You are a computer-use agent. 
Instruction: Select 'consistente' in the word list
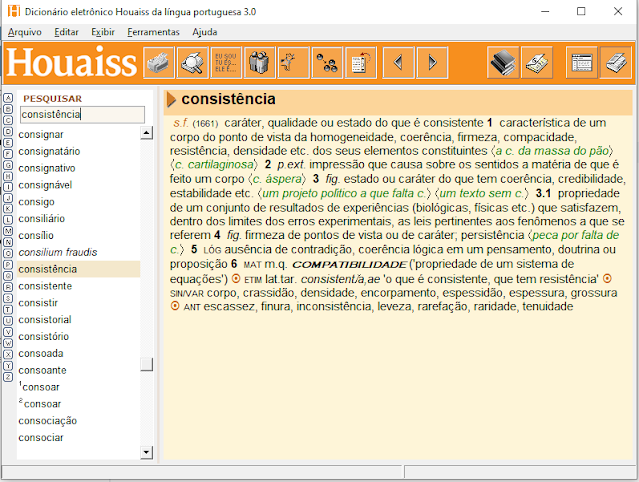click(x=45, y=286)
